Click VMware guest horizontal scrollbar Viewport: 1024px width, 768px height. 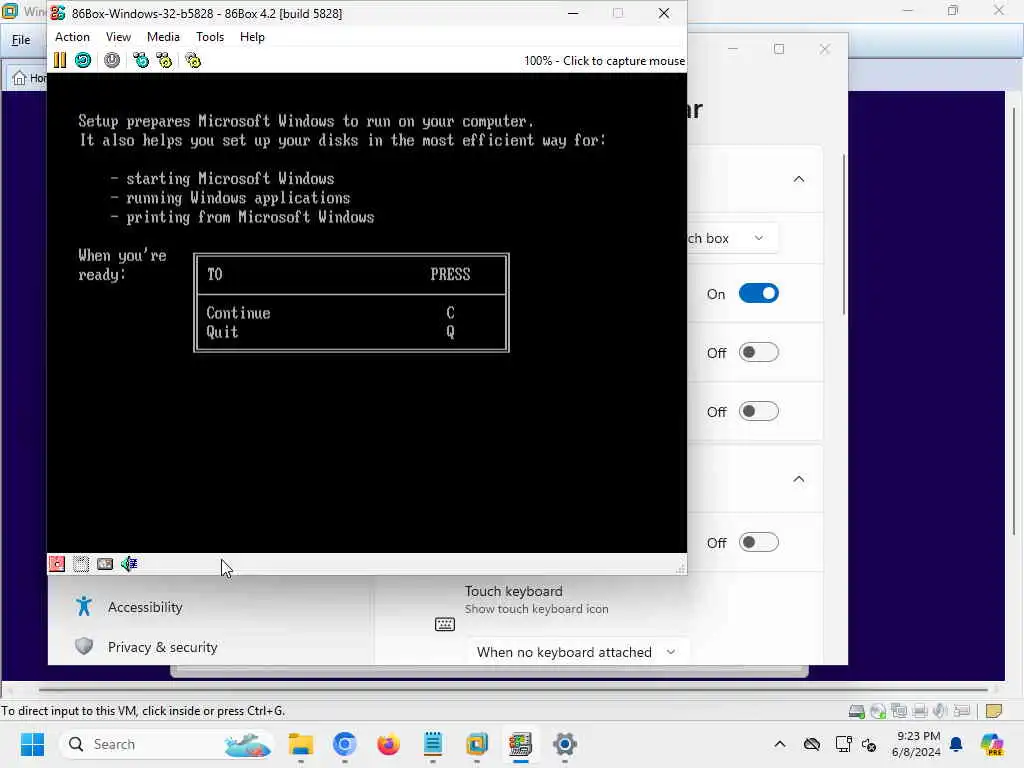[x=513, y=689]
